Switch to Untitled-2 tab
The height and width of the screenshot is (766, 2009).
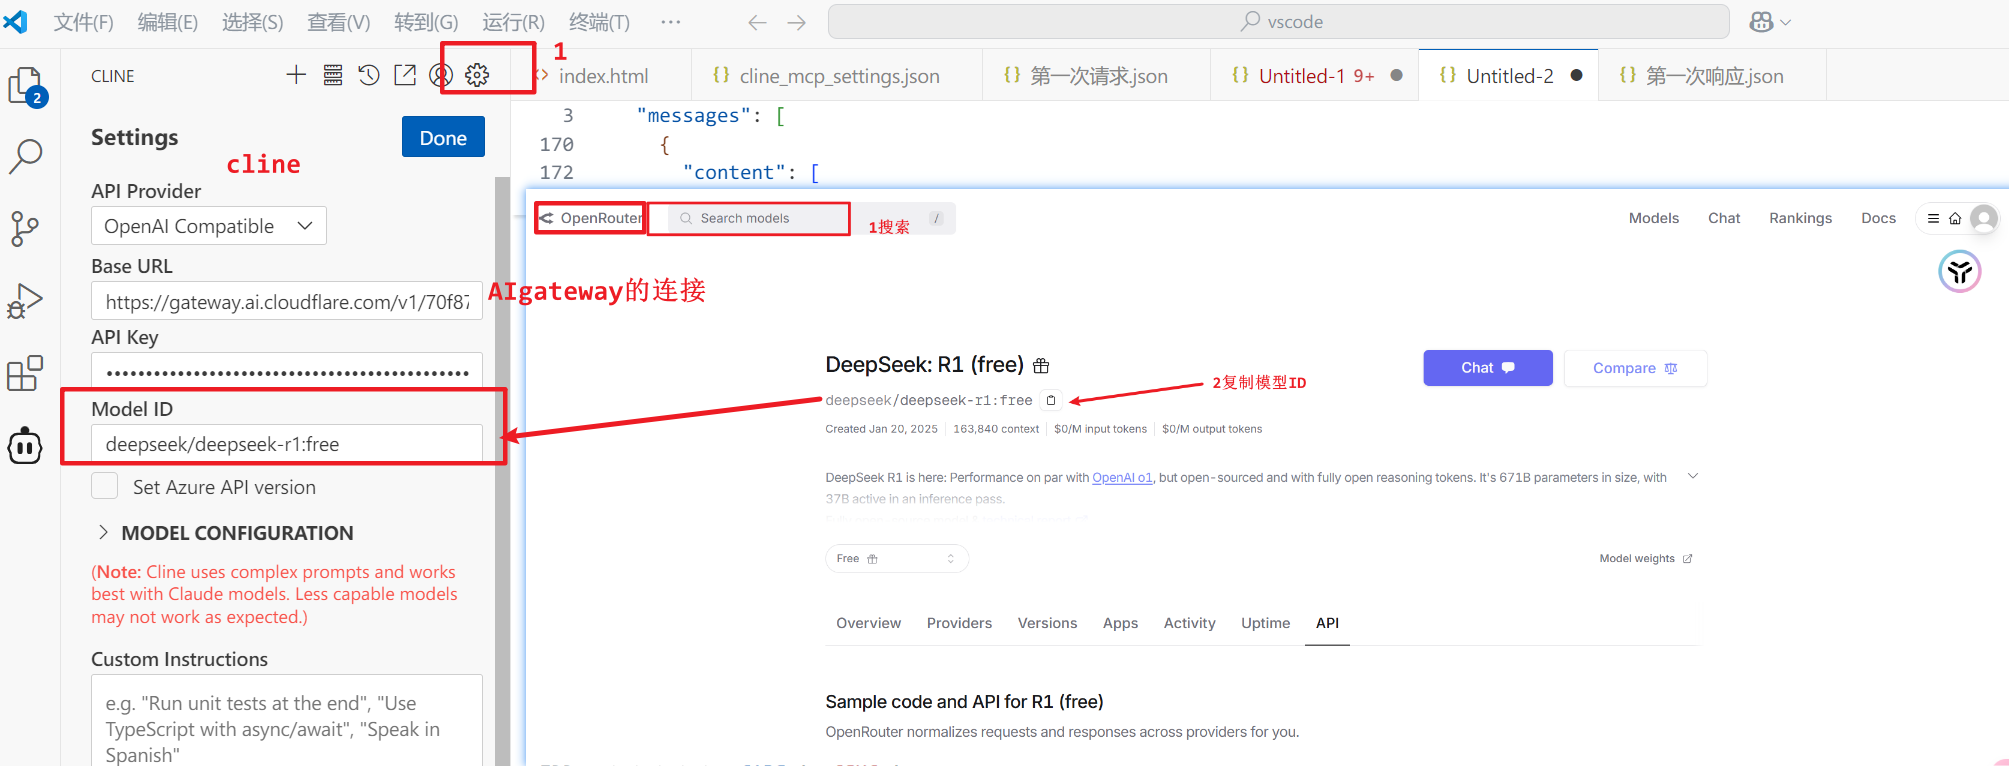(x=1509, y=76)
